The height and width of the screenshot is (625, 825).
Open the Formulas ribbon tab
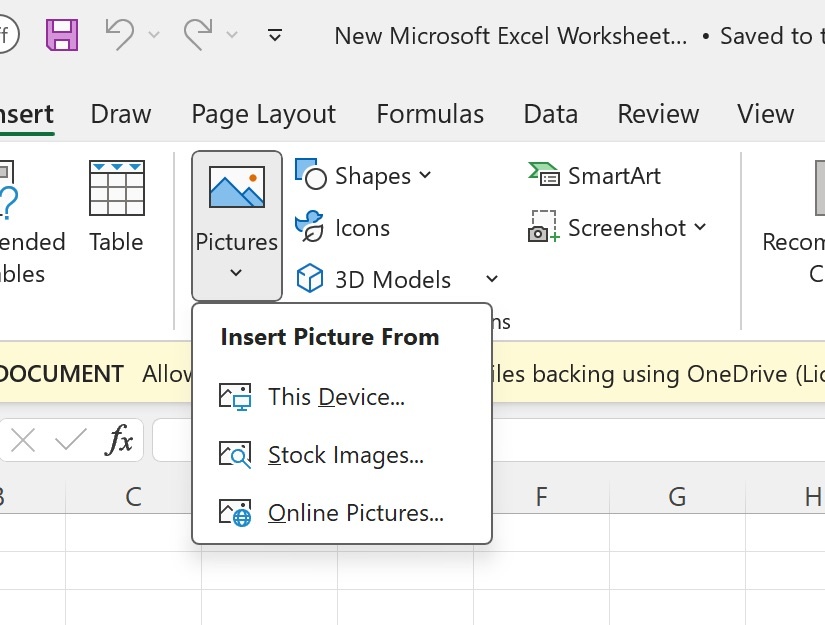[x=430, y=113]
